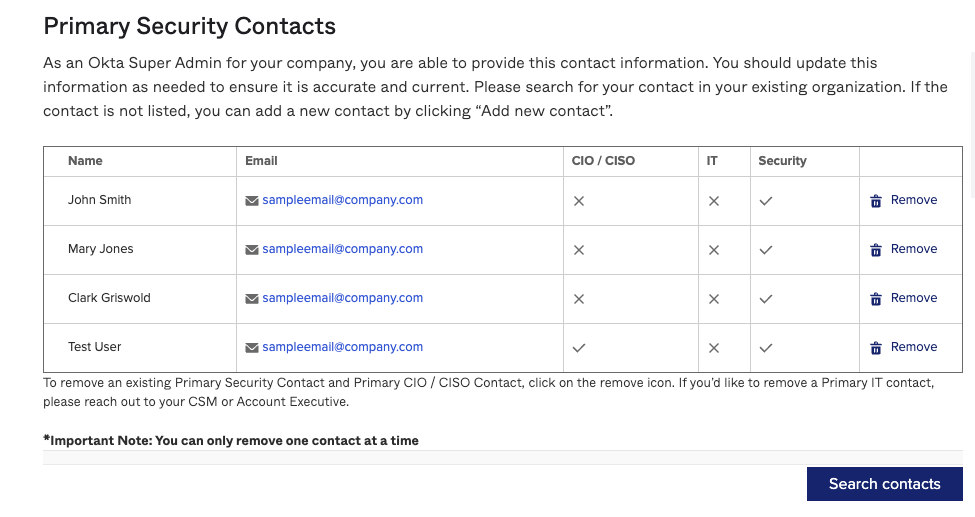Viewport: 975px width, 517px height.
Task: Toggle the Security checkmark for John Smith
Action: [766, 201]
